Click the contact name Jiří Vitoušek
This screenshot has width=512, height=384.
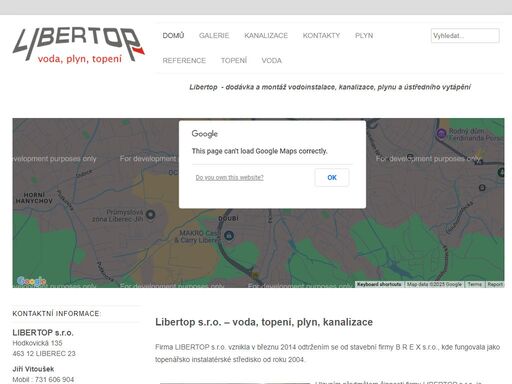33,369
